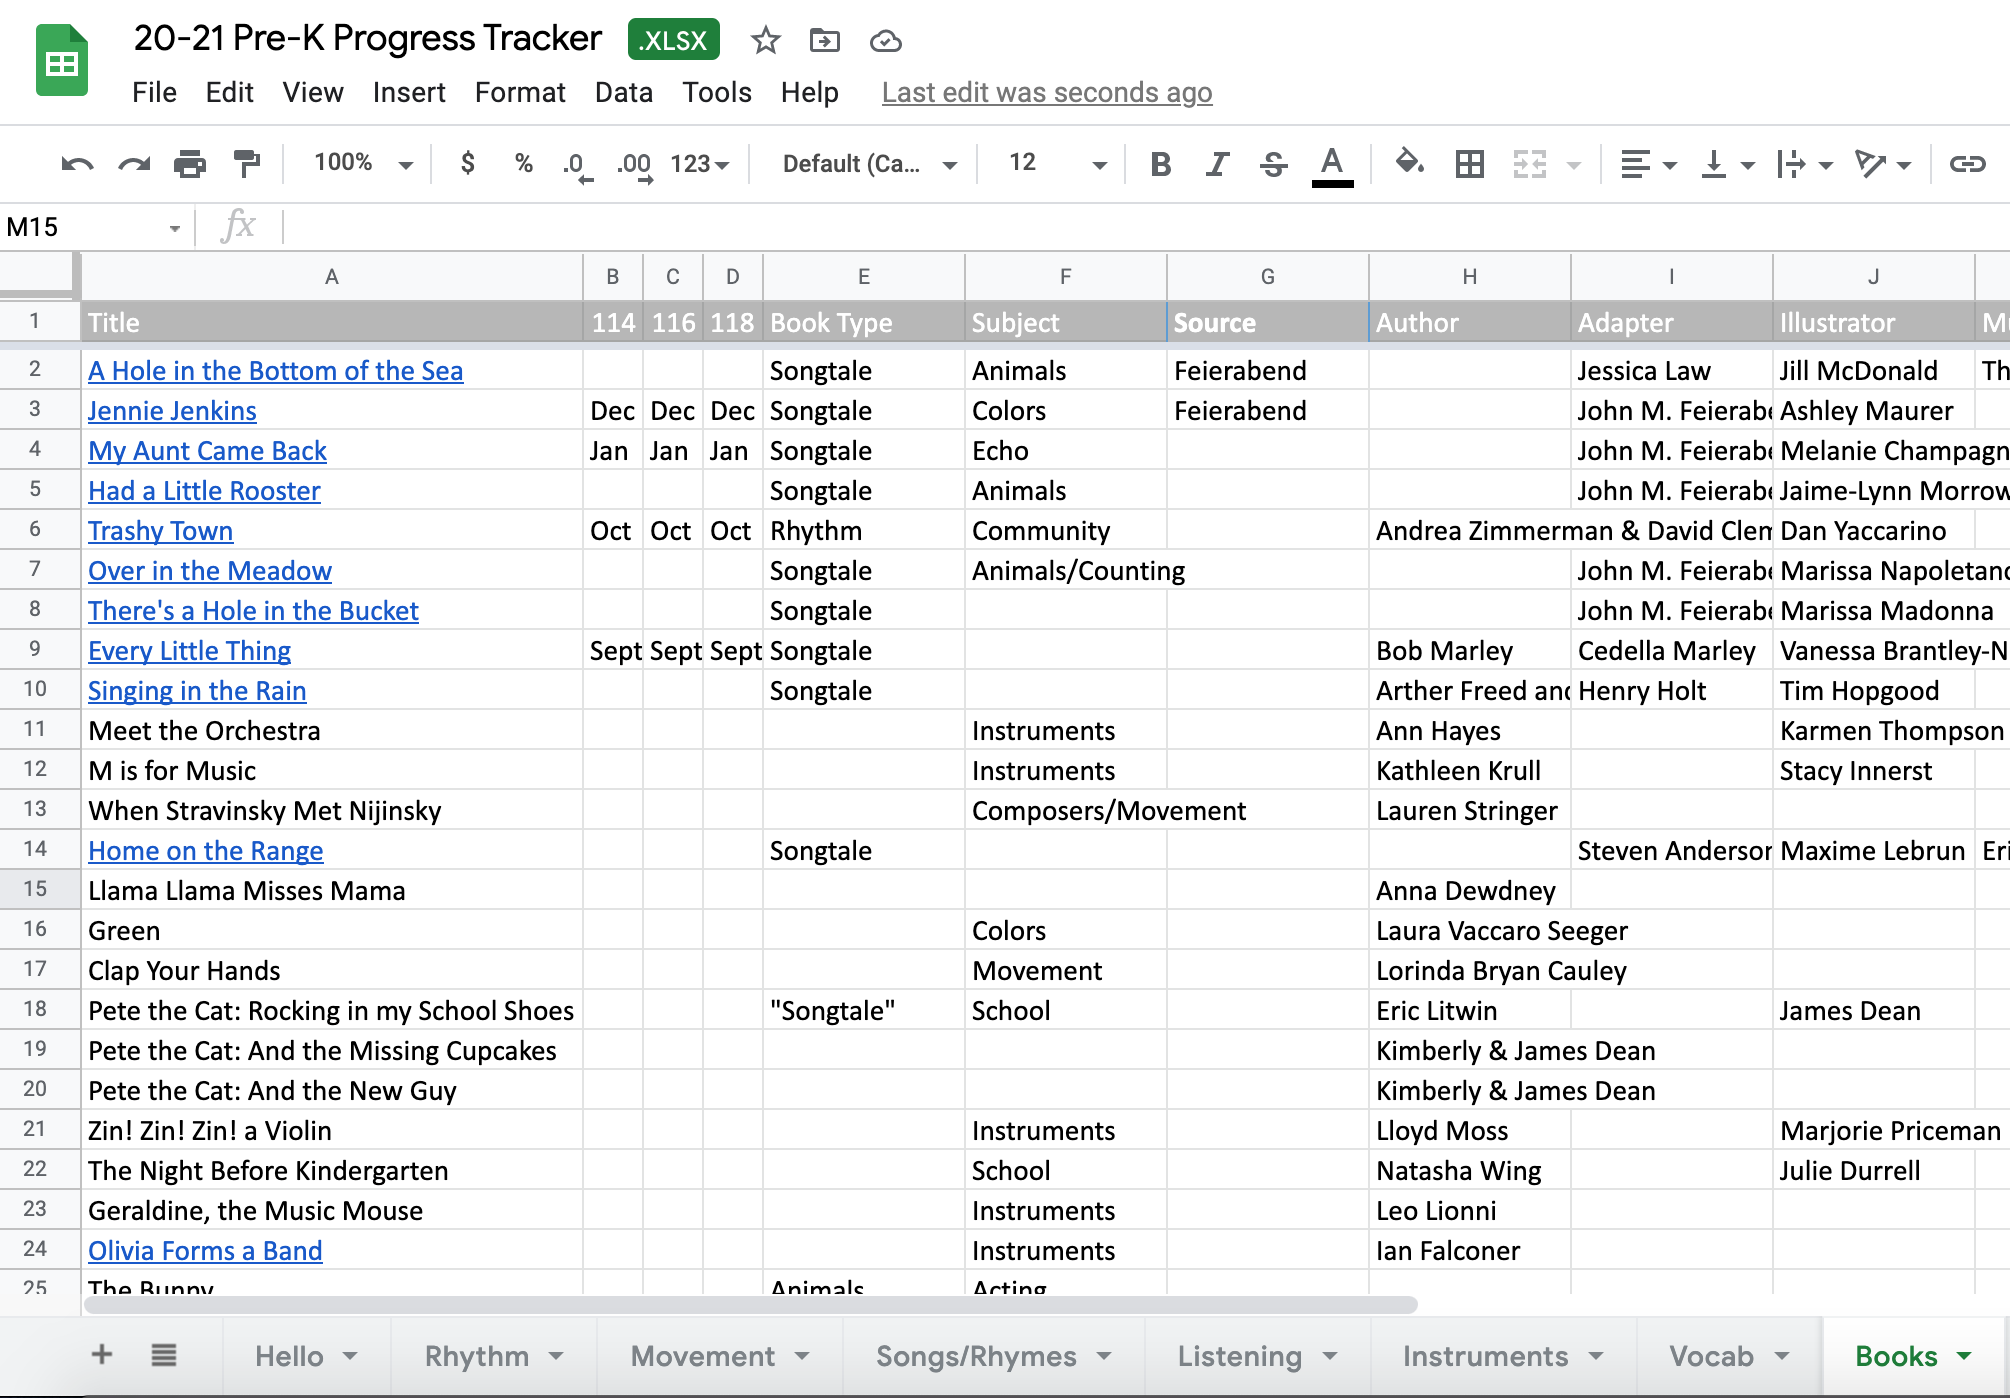The width and height of the screenshot is (2010, 1398).
Task: Click the borders/grid icon
Action: coord(1466,163)
